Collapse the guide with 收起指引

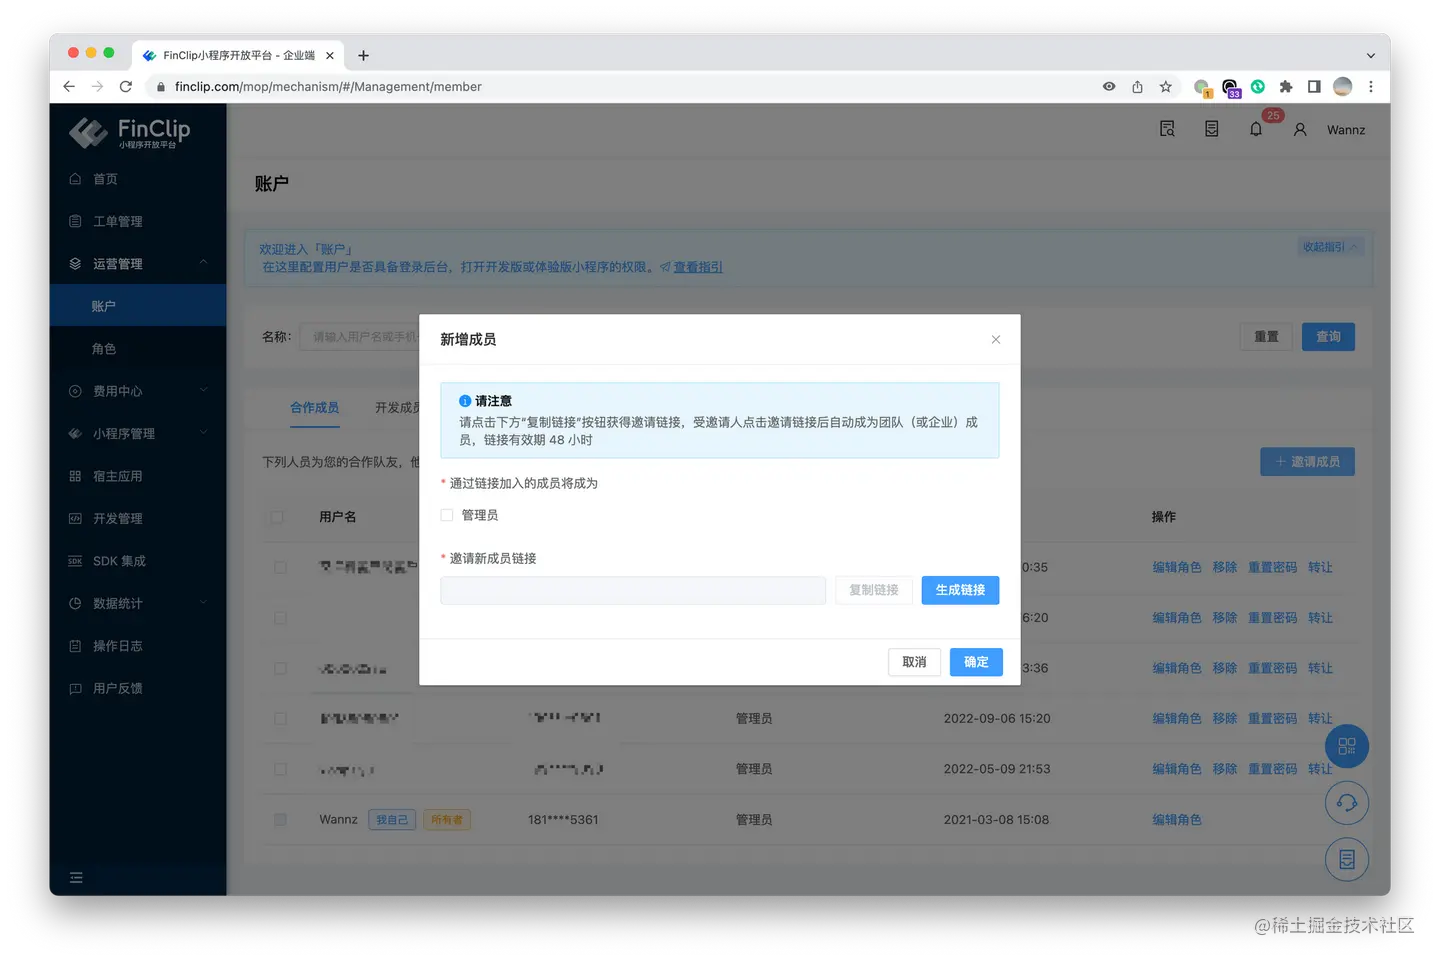tap(1330, 247)
